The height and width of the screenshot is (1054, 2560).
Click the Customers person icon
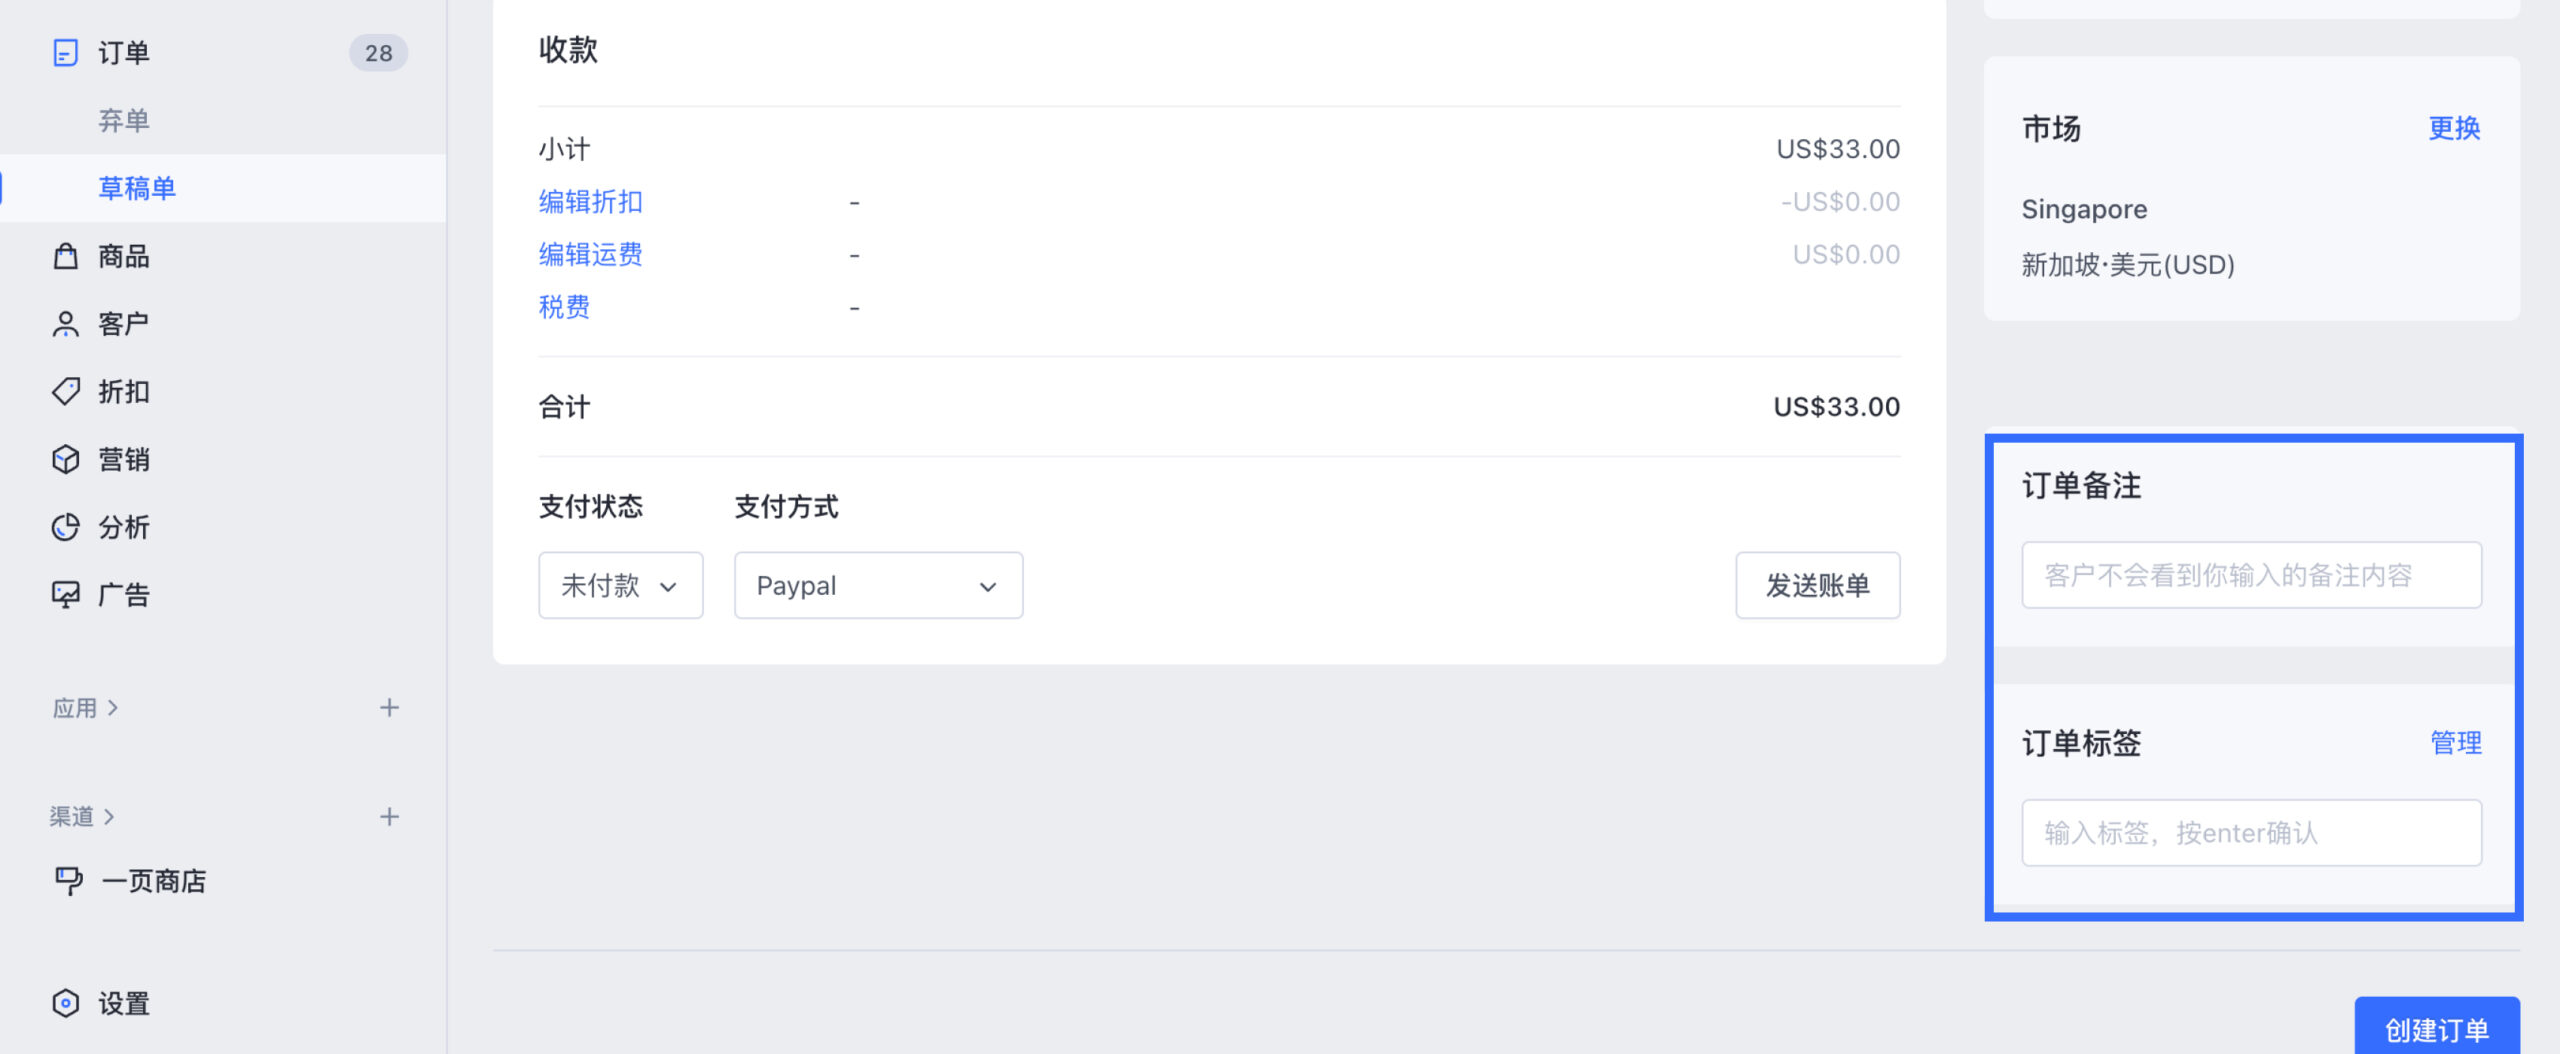click(x=65, y=324)
